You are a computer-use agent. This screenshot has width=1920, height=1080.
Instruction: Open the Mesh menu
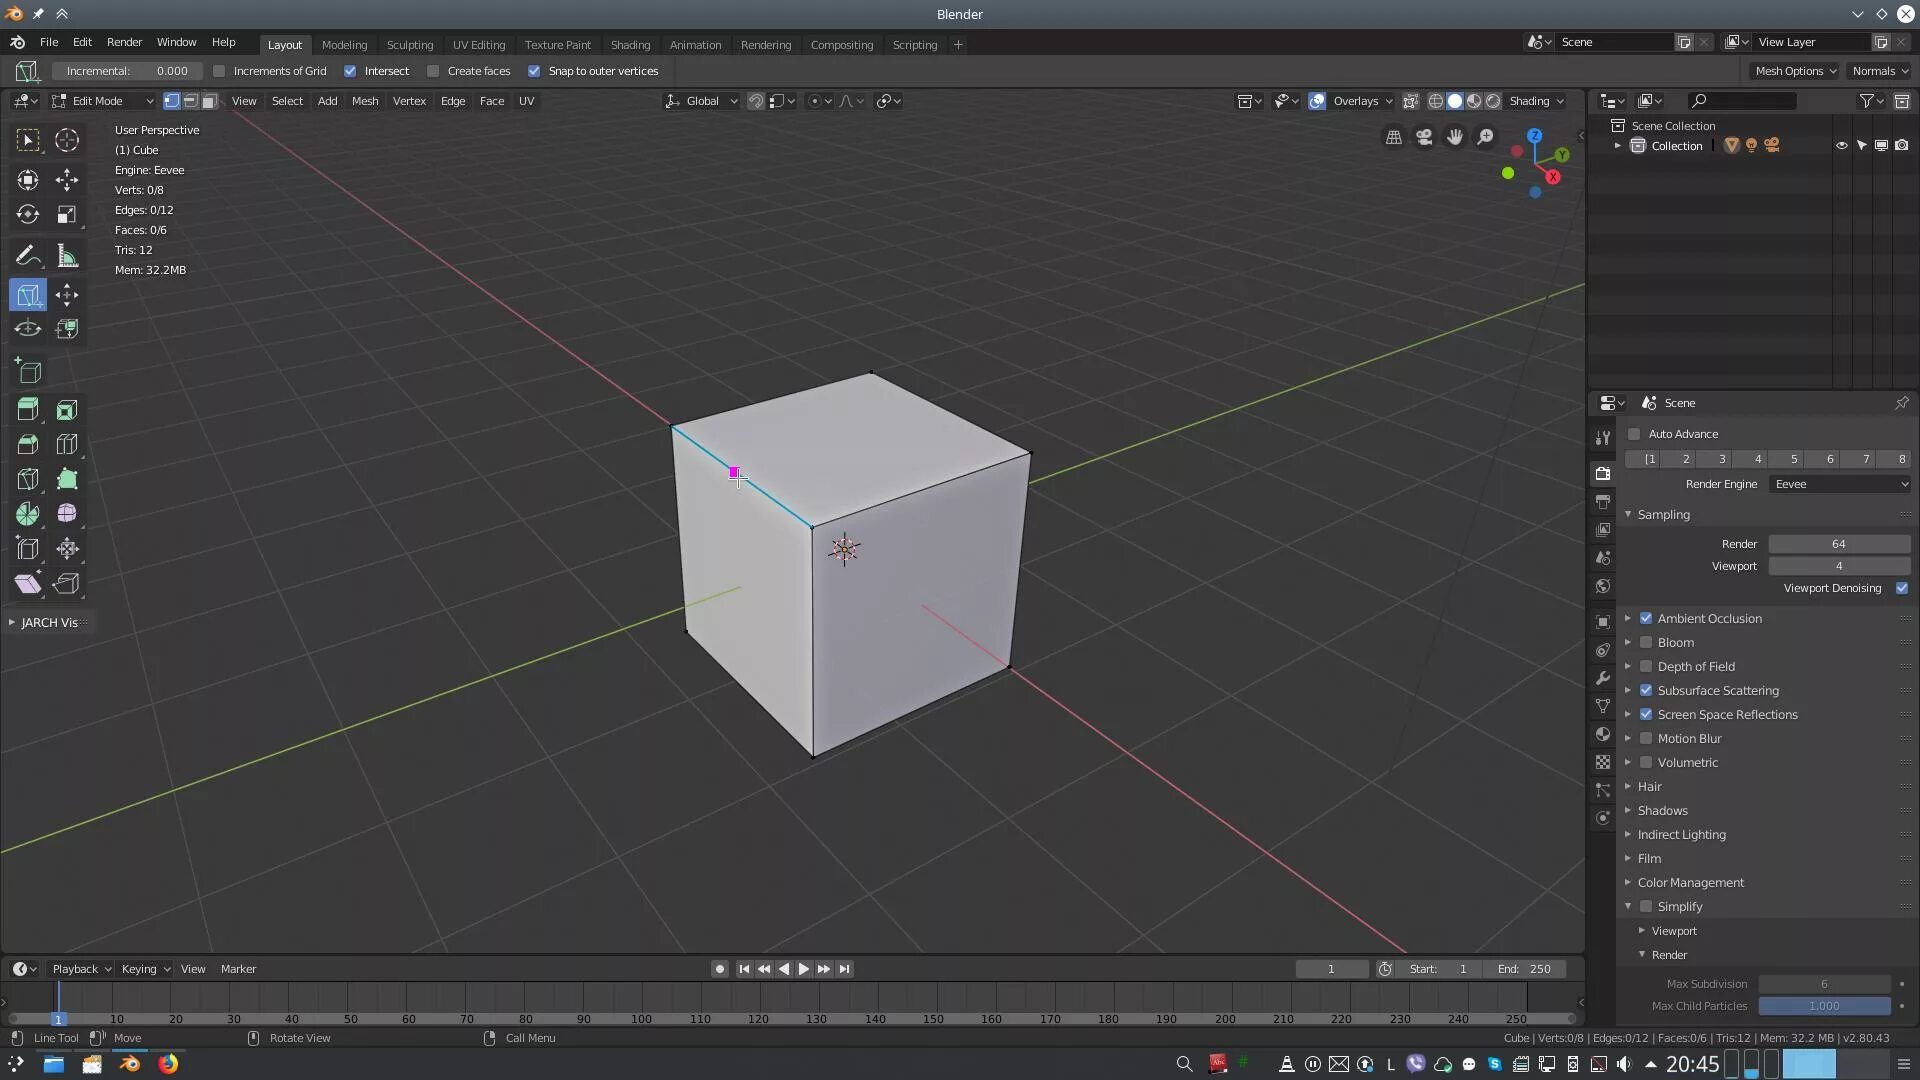point(364,101)
